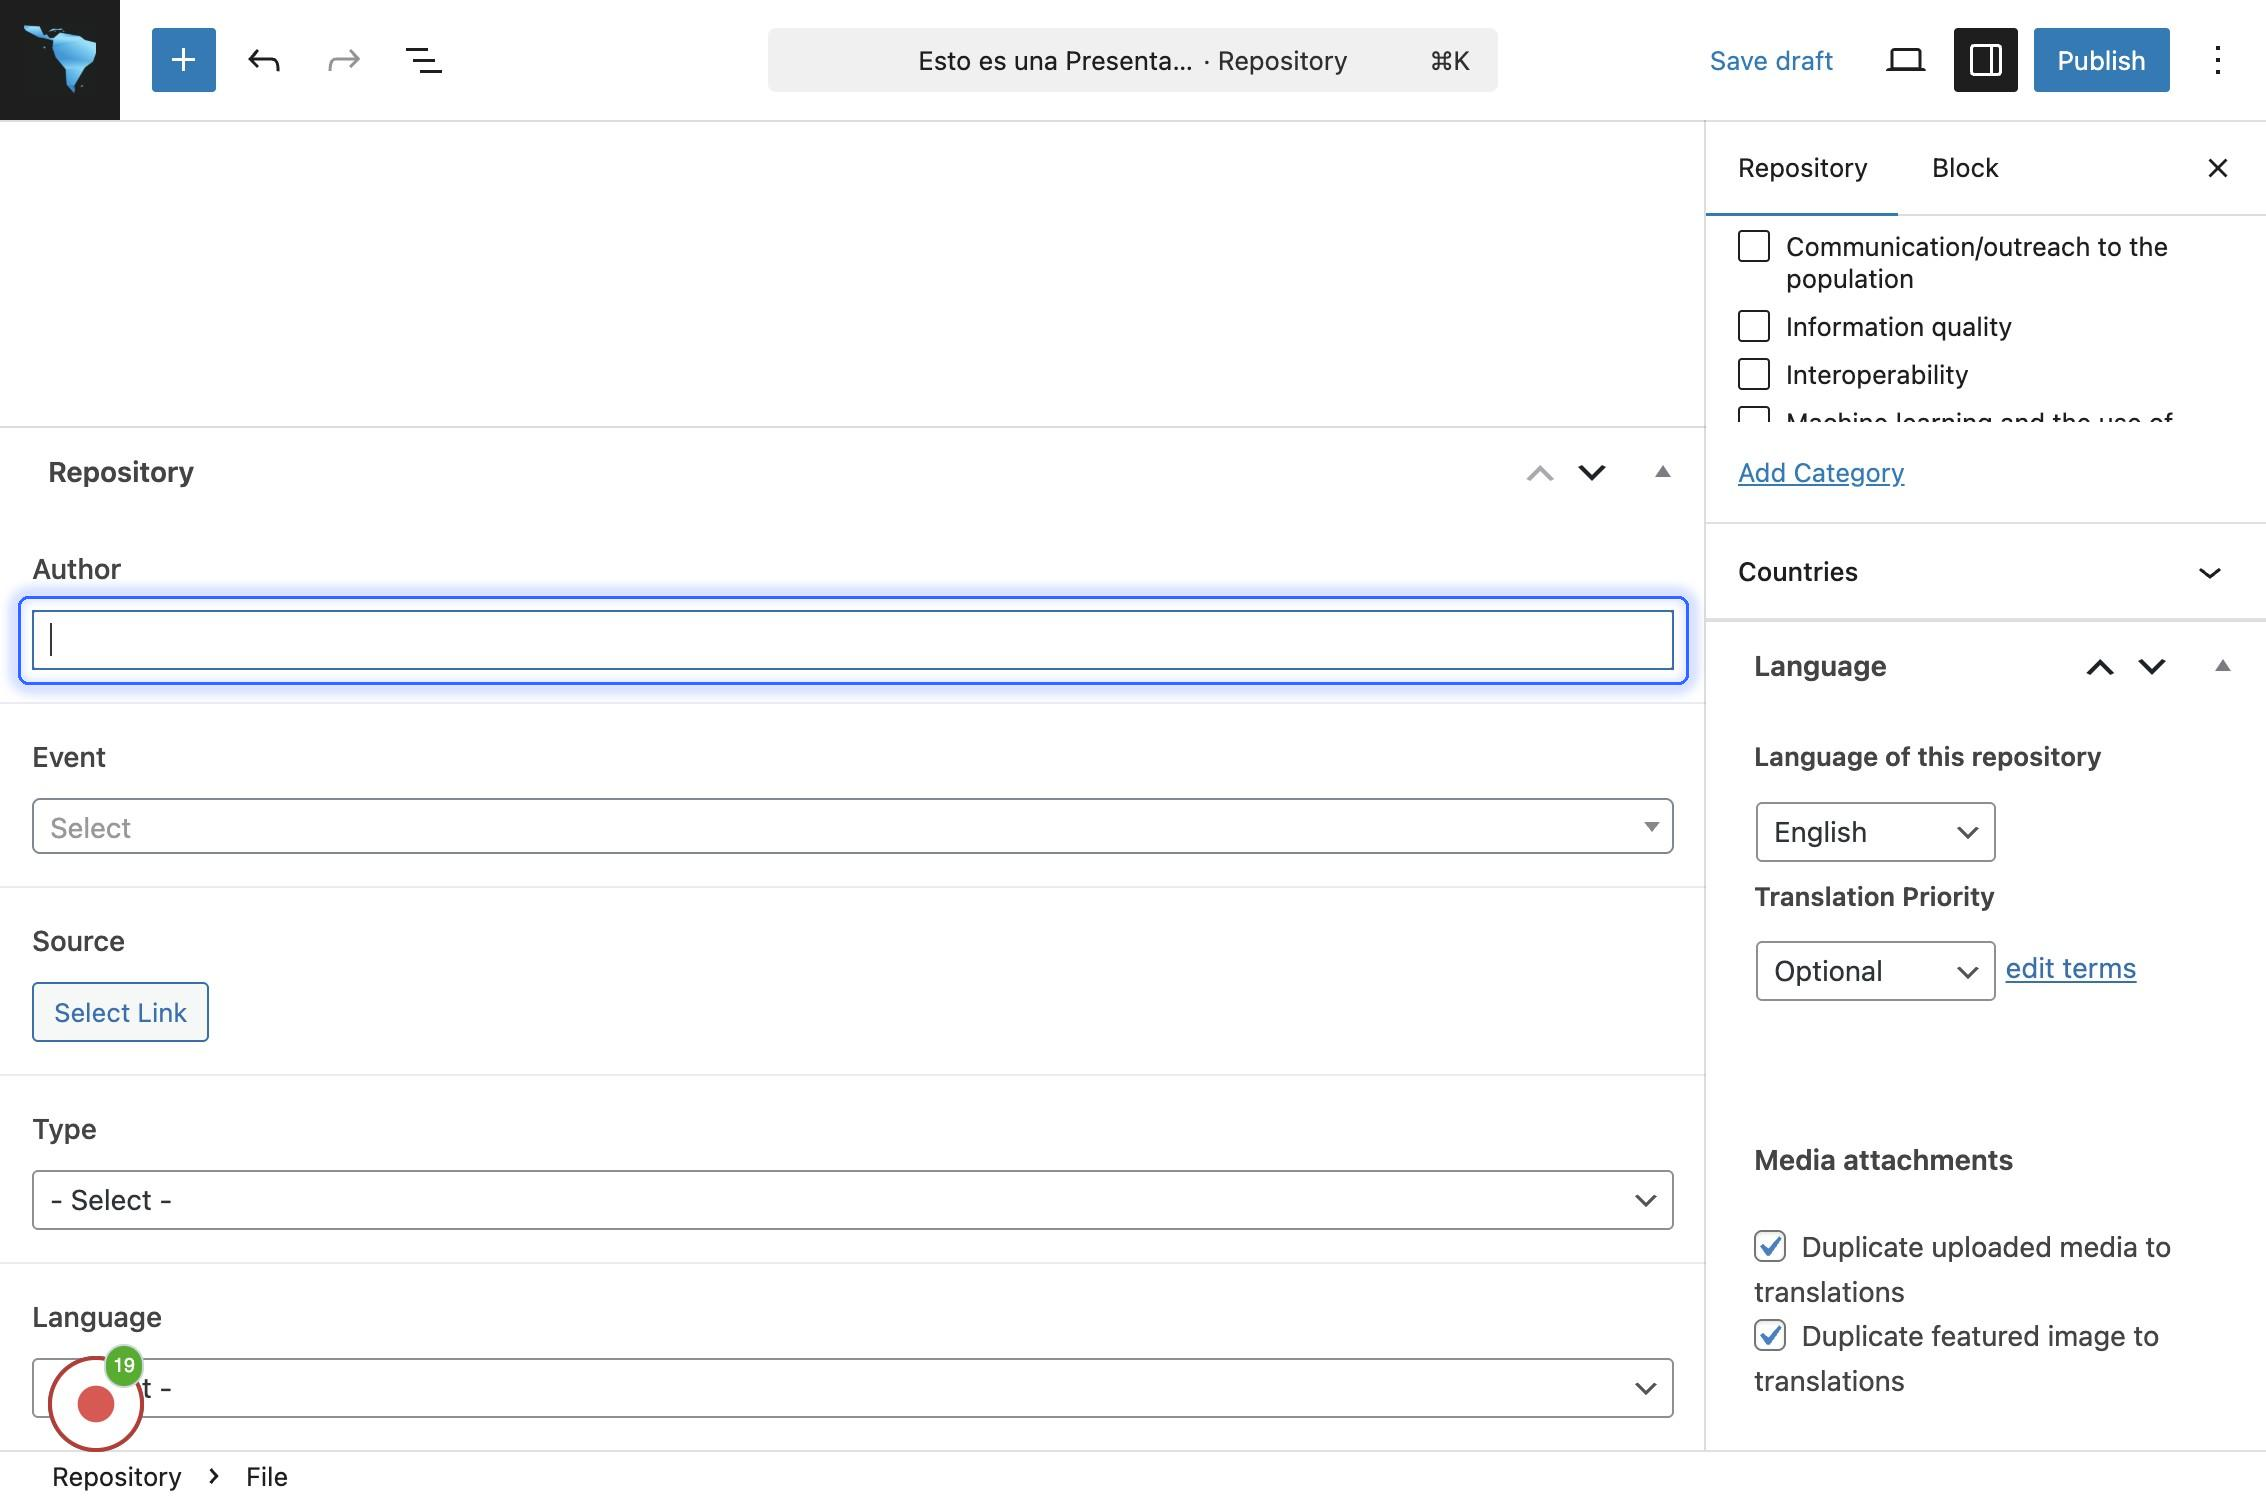Viewport: 2266px width, 1500px height.
Task: Open the laptop preview/view icon
Action: coord(1905,60)
